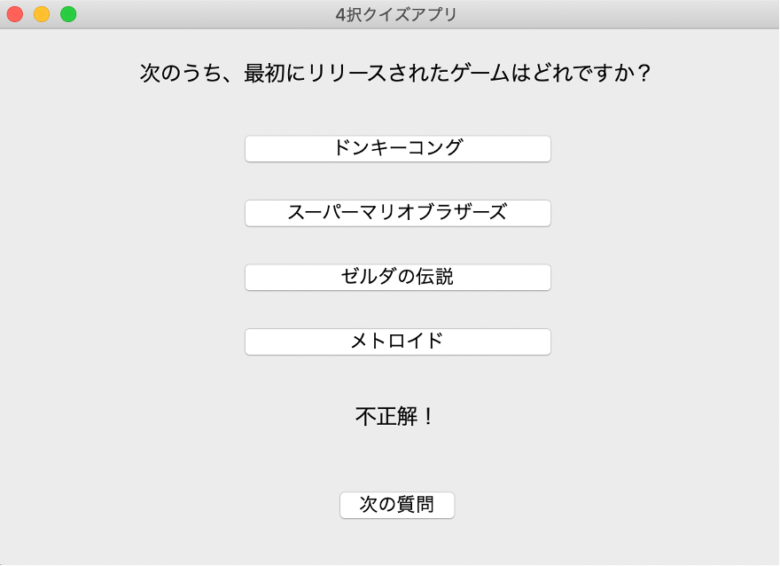Pick the second answer choice from top
The width and height of the screenshot is (780, 566).
click(397, 212)
